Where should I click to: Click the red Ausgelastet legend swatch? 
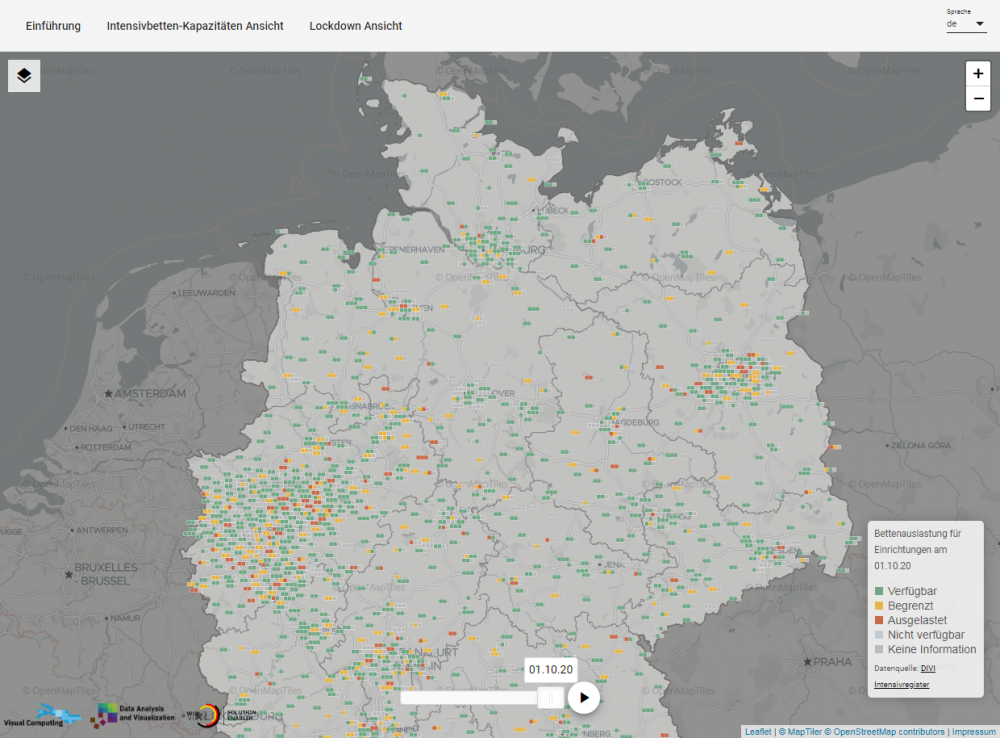[879, 620]
